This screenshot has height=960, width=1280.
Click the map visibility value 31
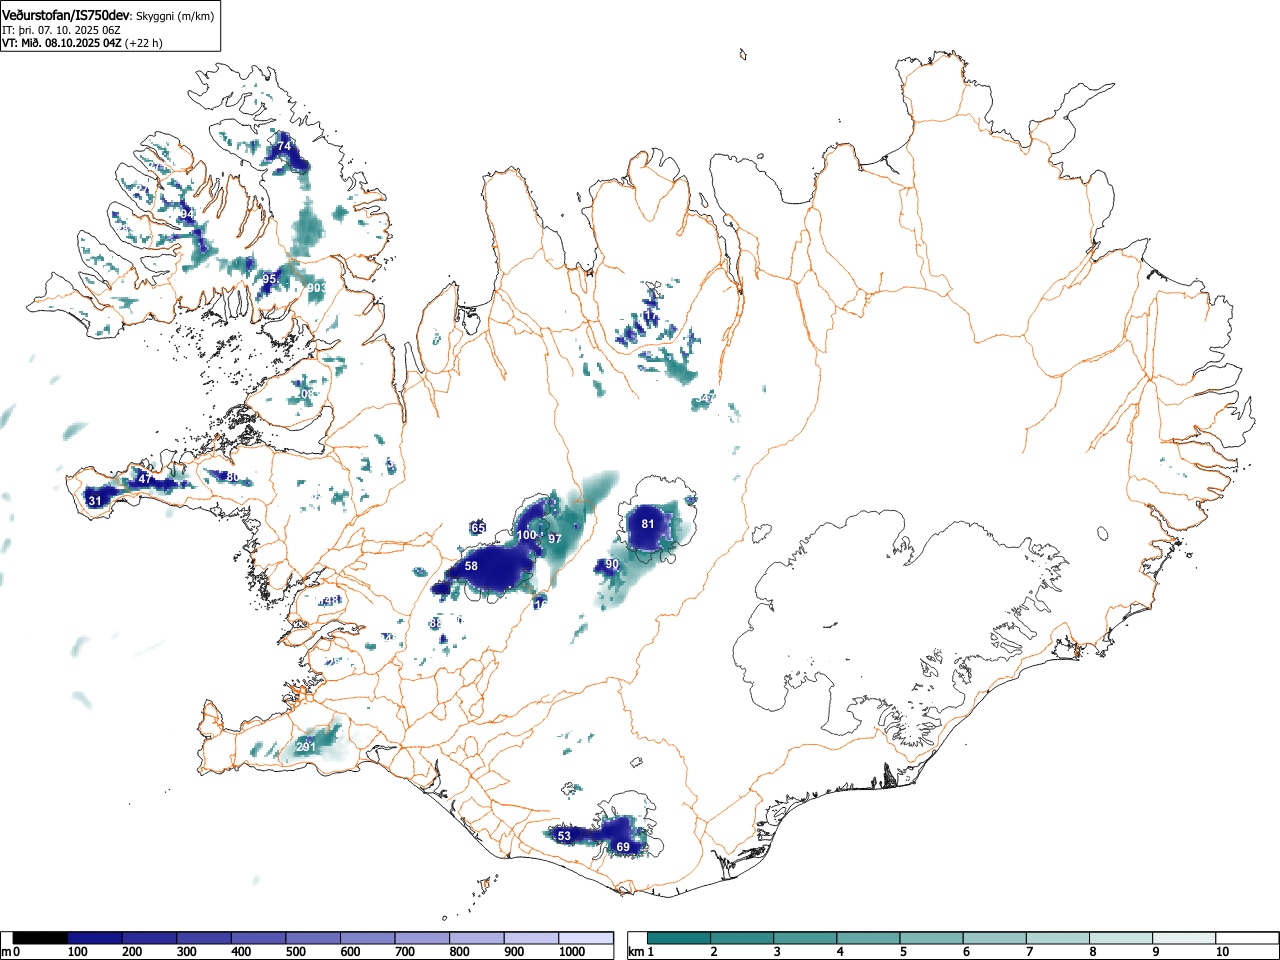(x=95, y=501)
